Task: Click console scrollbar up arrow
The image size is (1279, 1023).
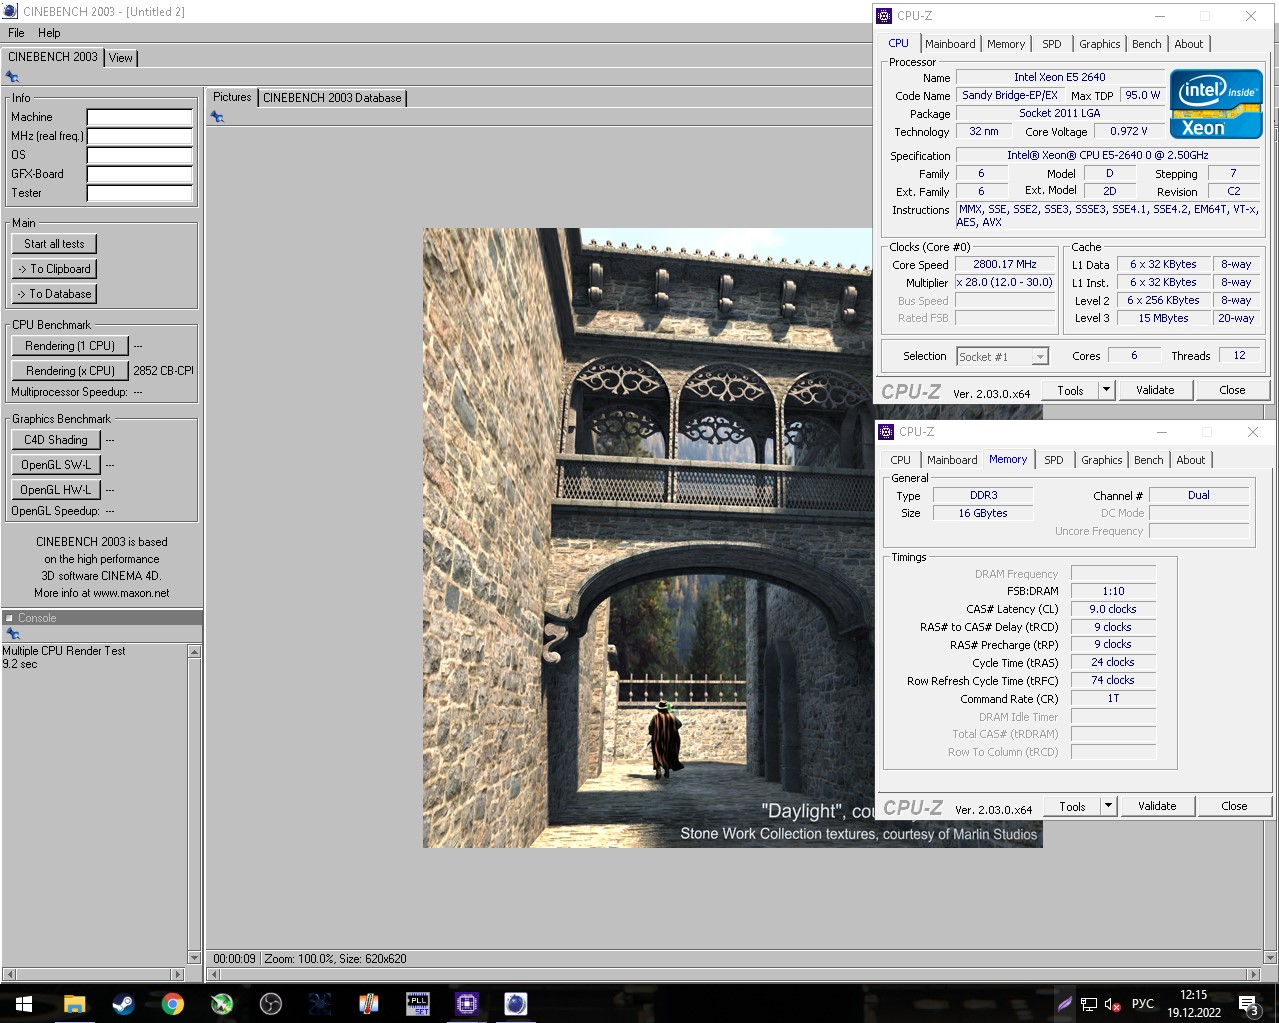Action: (194, 652)
